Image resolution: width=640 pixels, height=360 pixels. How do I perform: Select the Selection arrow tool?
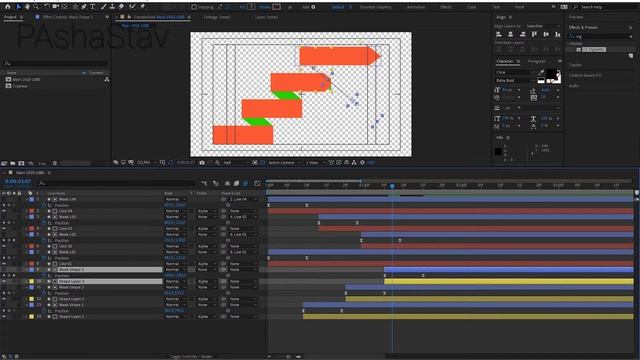tap(18, 7)
